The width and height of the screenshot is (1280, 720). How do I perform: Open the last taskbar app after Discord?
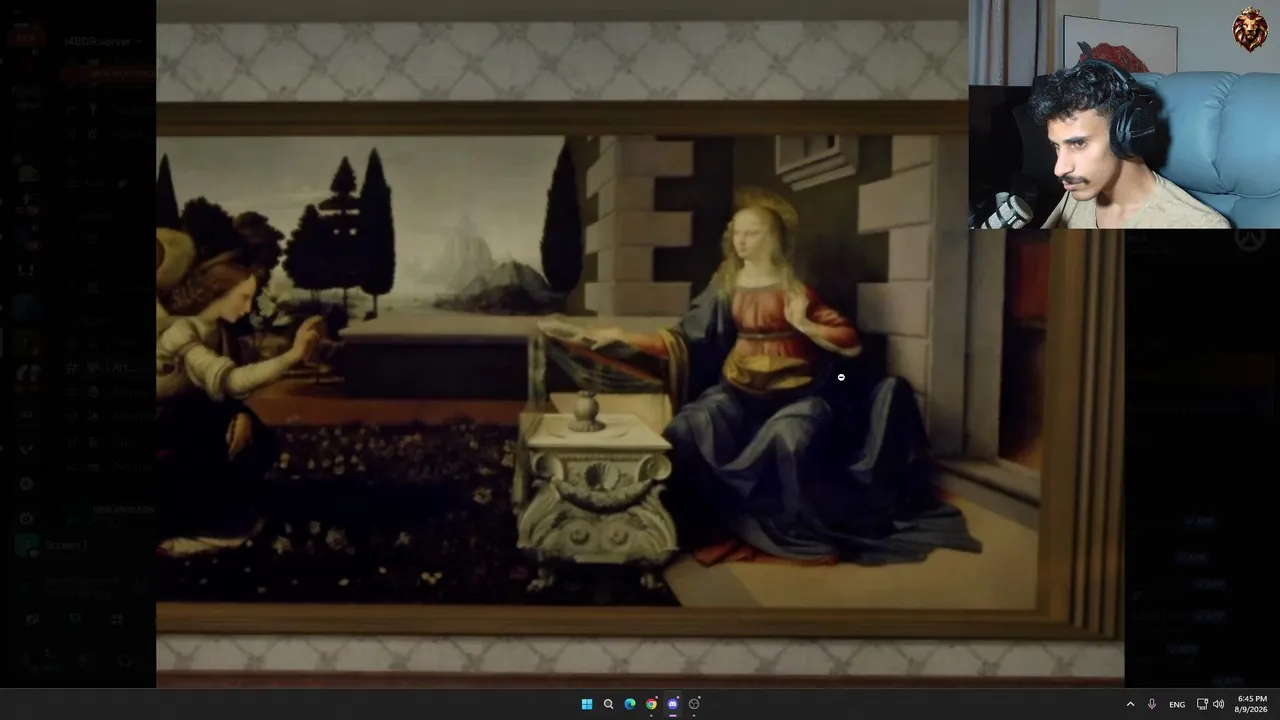pyautogui.click(x=694, y=704)
